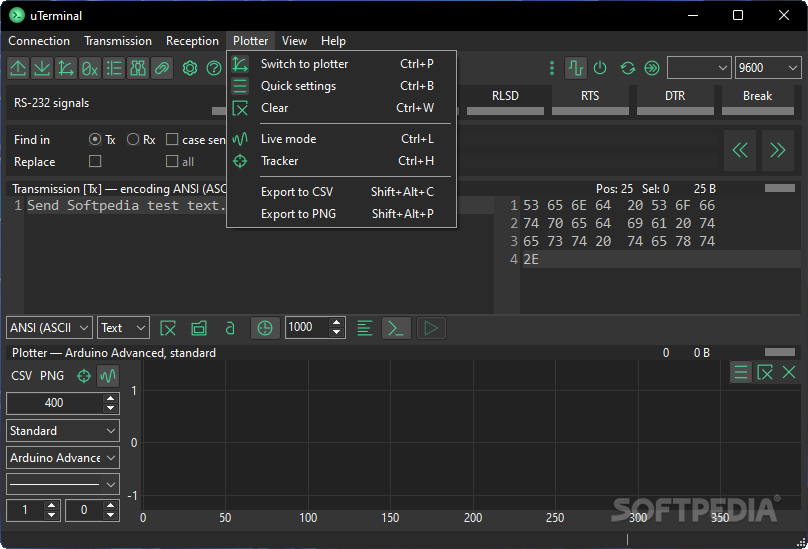
Task: Click the circled fast-forward arrows icon
Action: (652, 68)
